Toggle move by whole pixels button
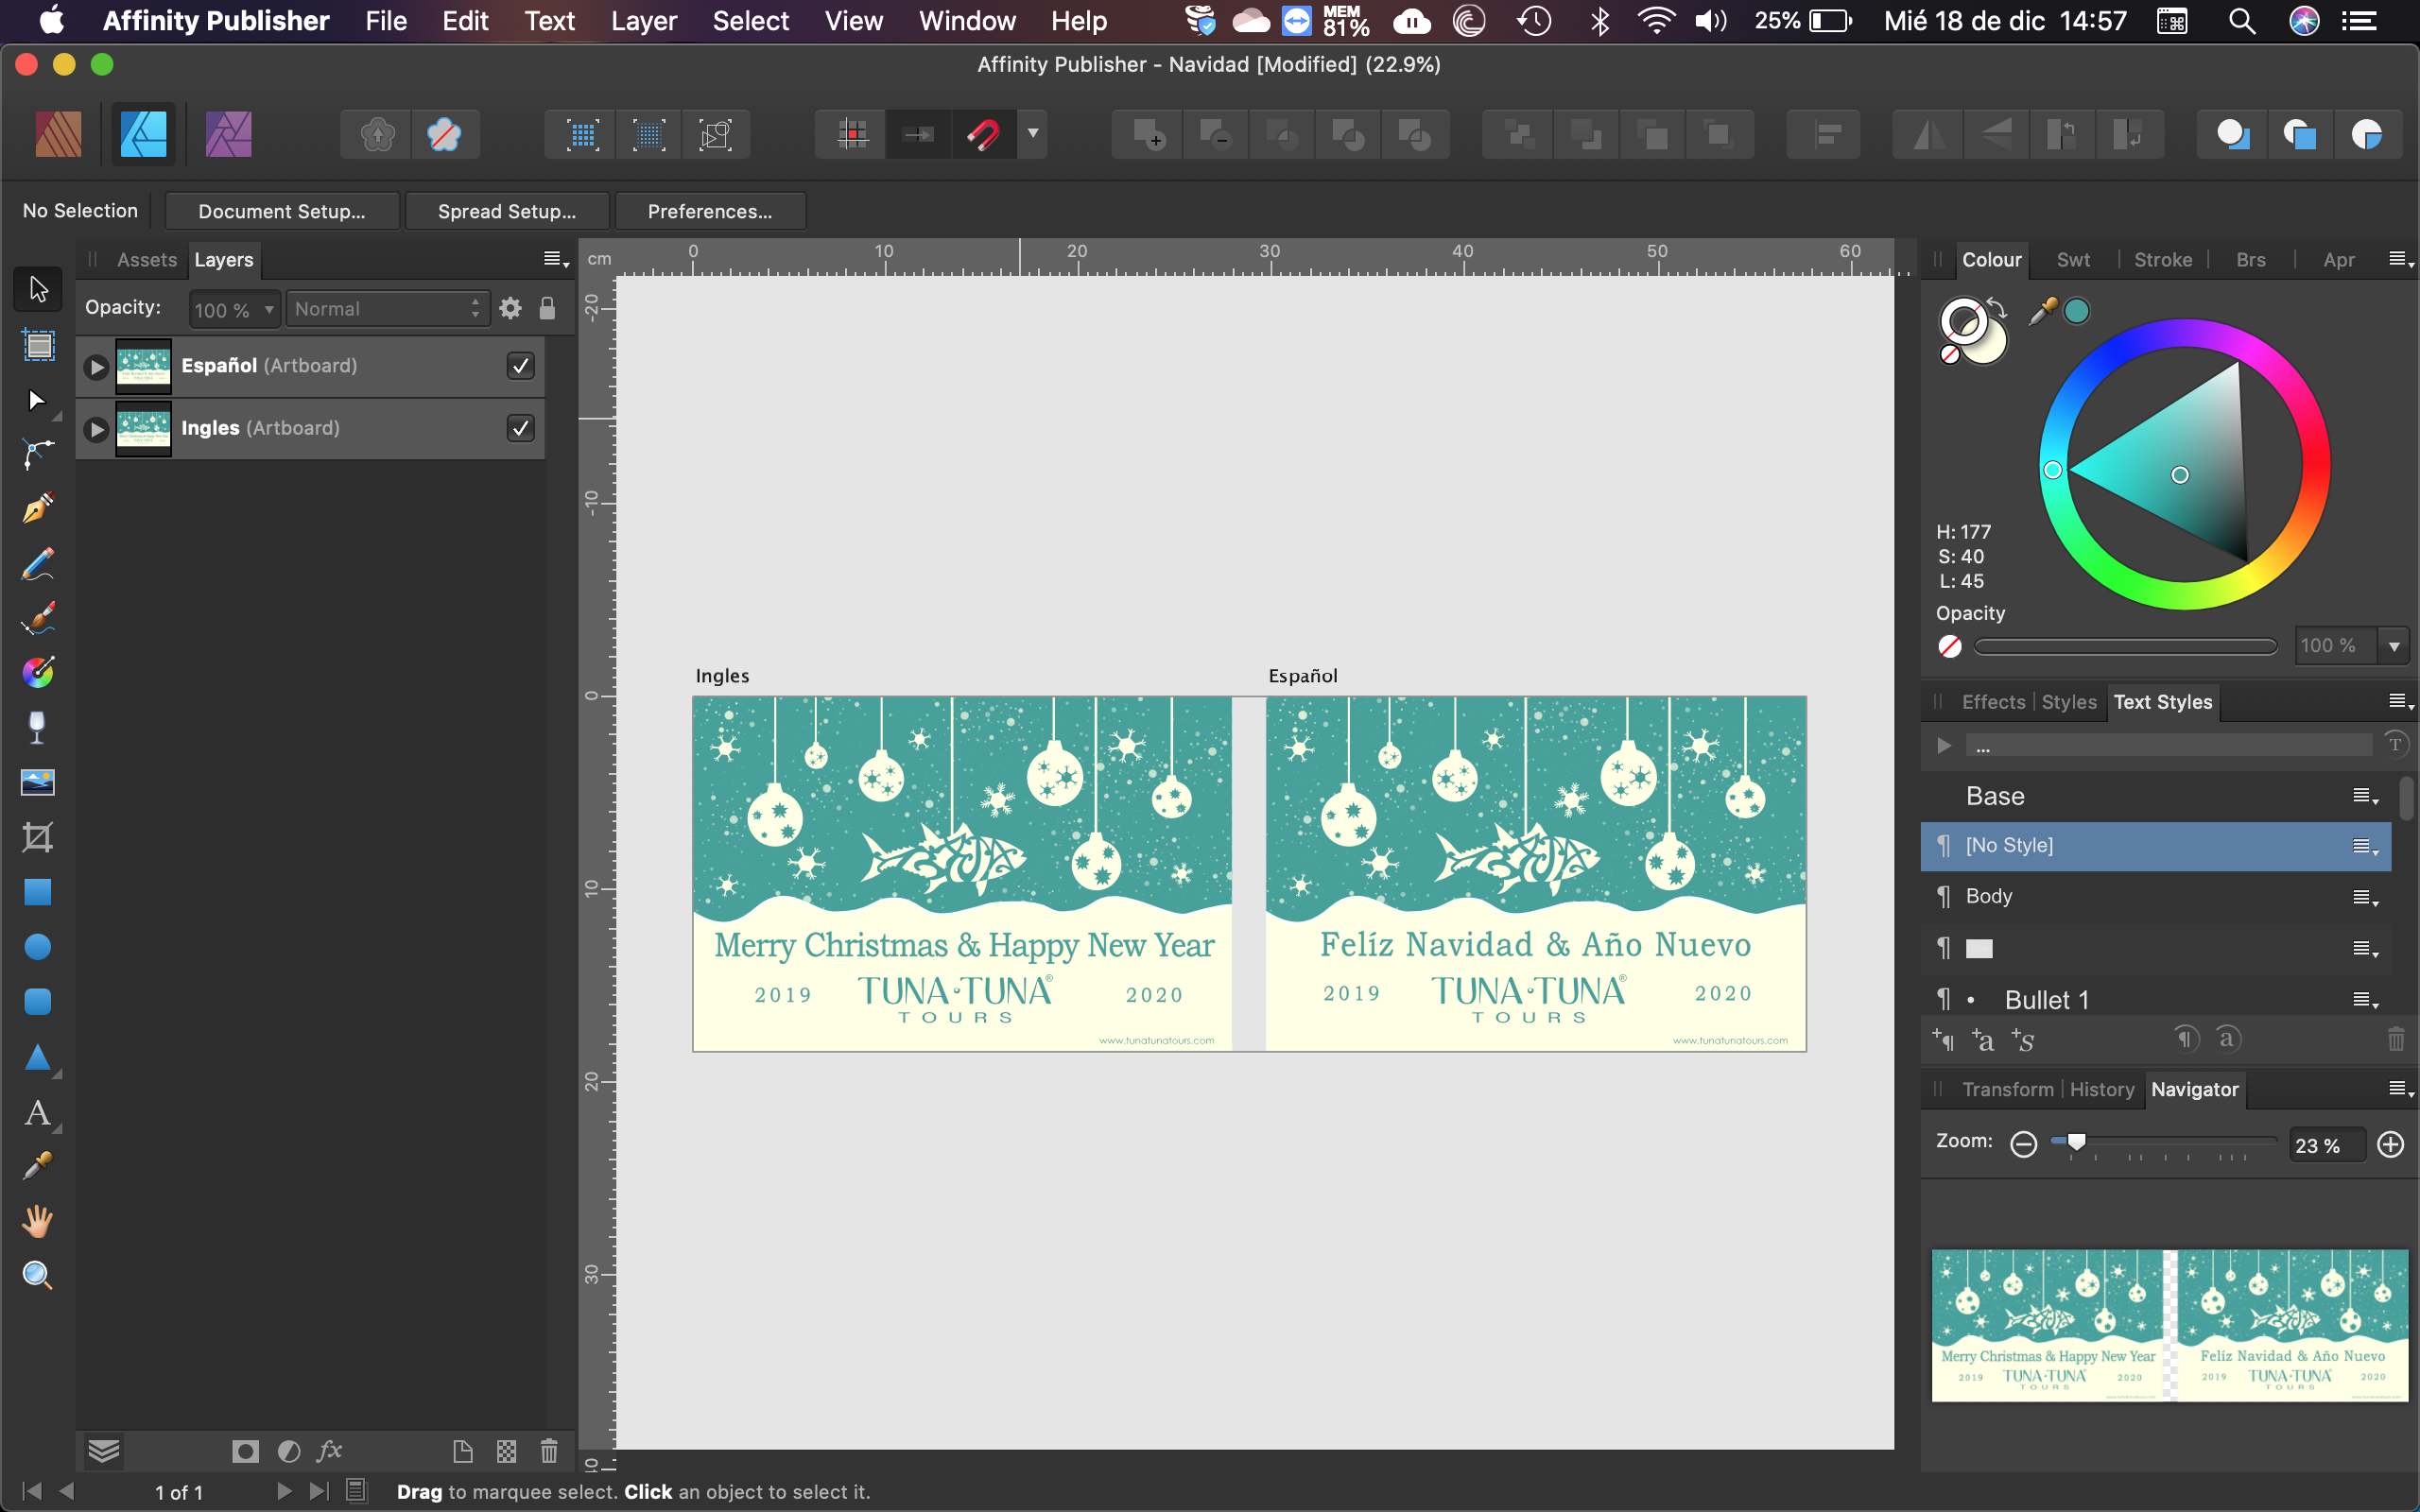The image size is (2420, 1512). pos(918,134)
